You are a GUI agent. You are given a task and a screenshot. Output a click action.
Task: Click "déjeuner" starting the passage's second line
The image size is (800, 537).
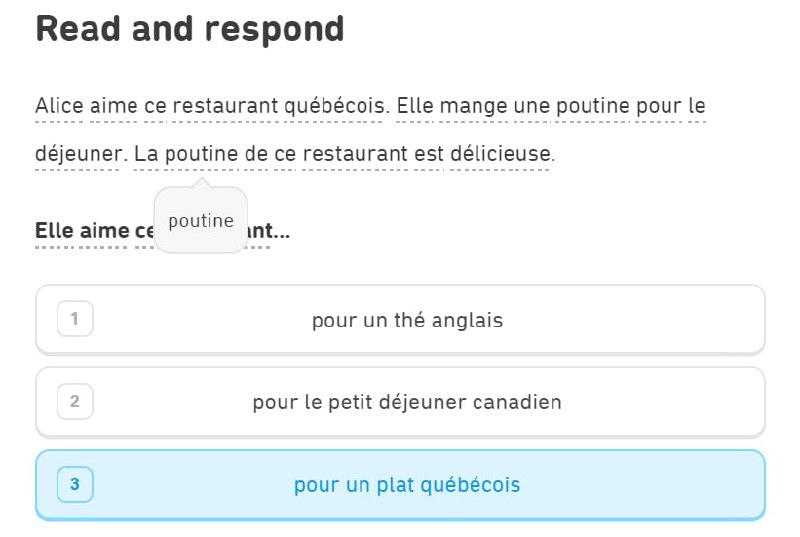click(x=77, y=155)
